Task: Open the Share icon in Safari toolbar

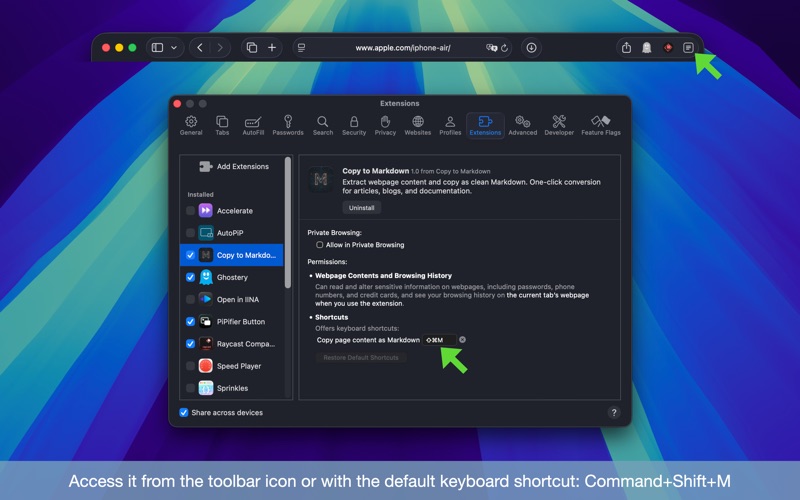Action: pyautogui.click(x=626, y=47)
